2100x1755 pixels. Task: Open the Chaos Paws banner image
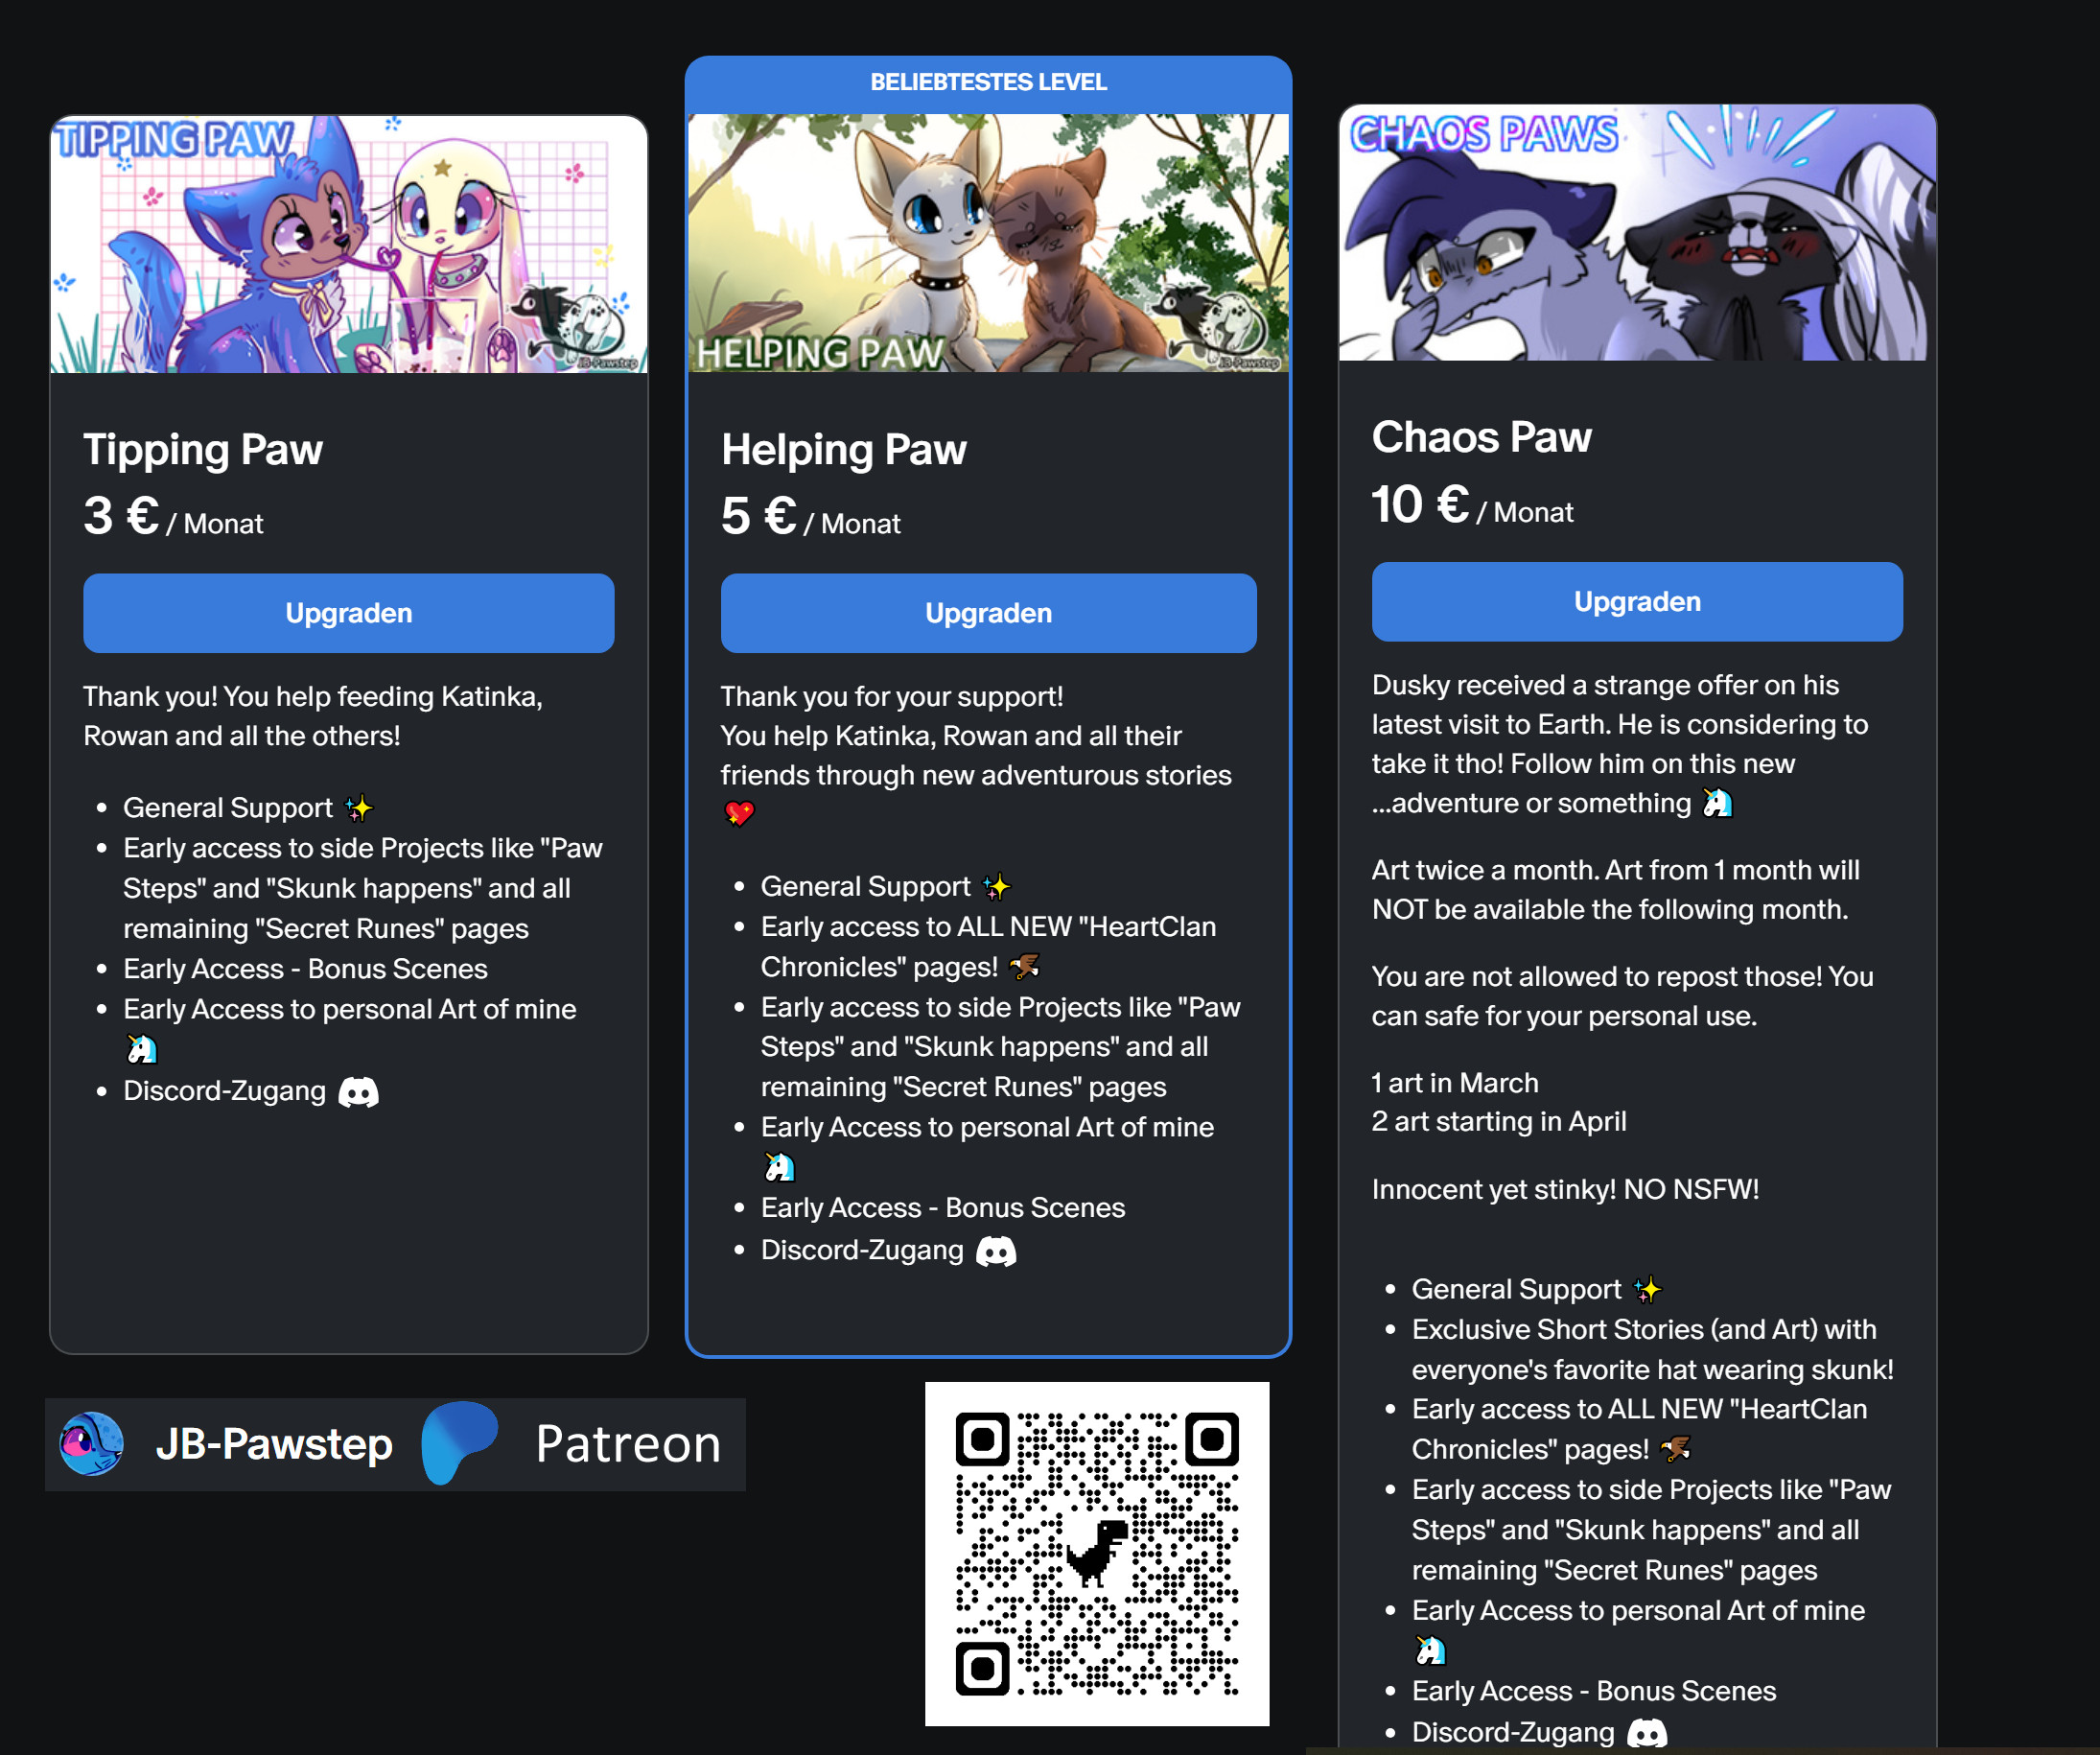coord(1637,232)
